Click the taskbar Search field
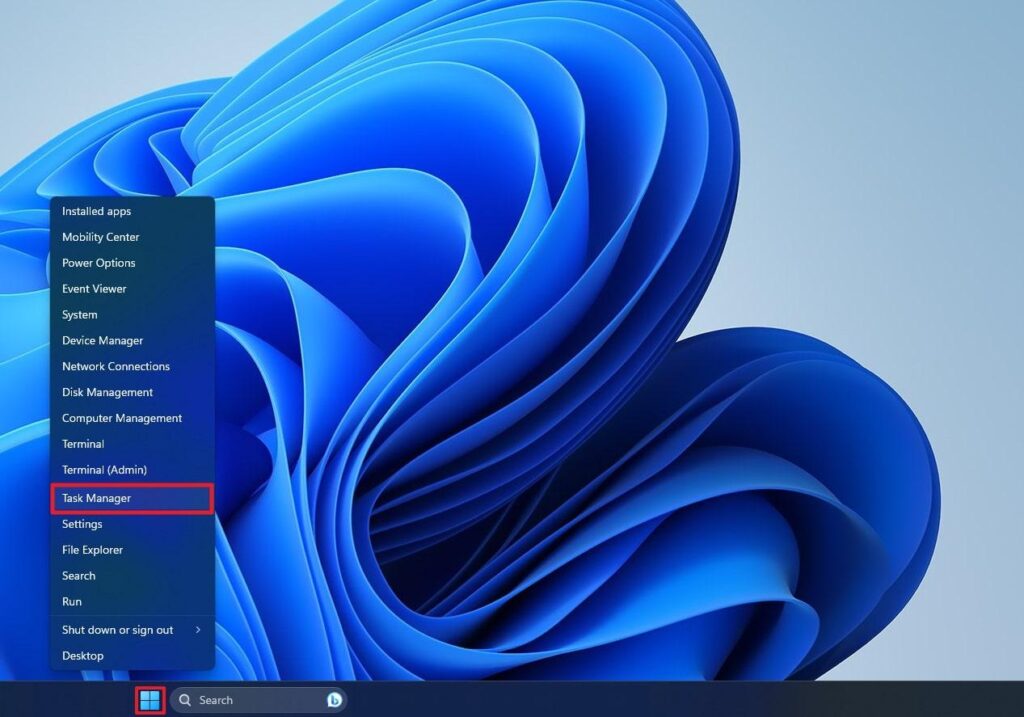The width and height of the screenshot is (1024, 717). coord(259,700)
